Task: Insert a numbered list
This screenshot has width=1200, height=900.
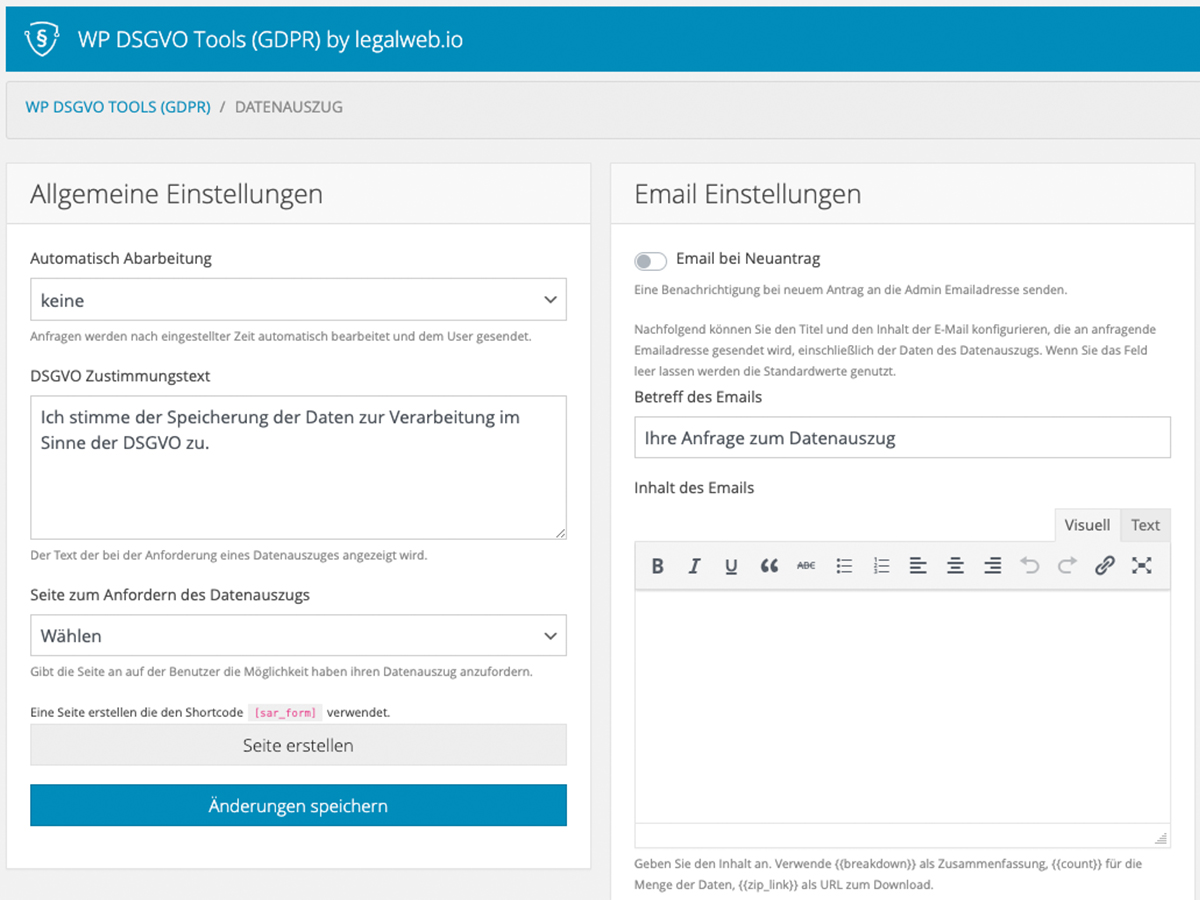Action: point(881,566)
